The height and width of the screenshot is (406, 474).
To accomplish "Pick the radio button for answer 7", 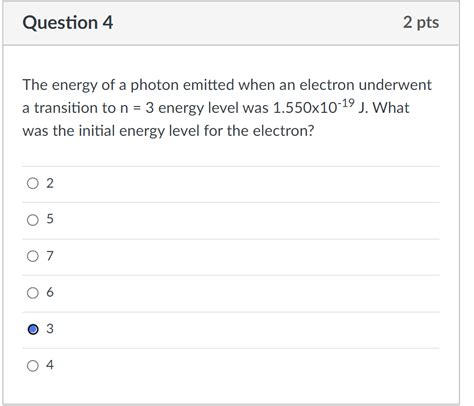I will (33, 256).
